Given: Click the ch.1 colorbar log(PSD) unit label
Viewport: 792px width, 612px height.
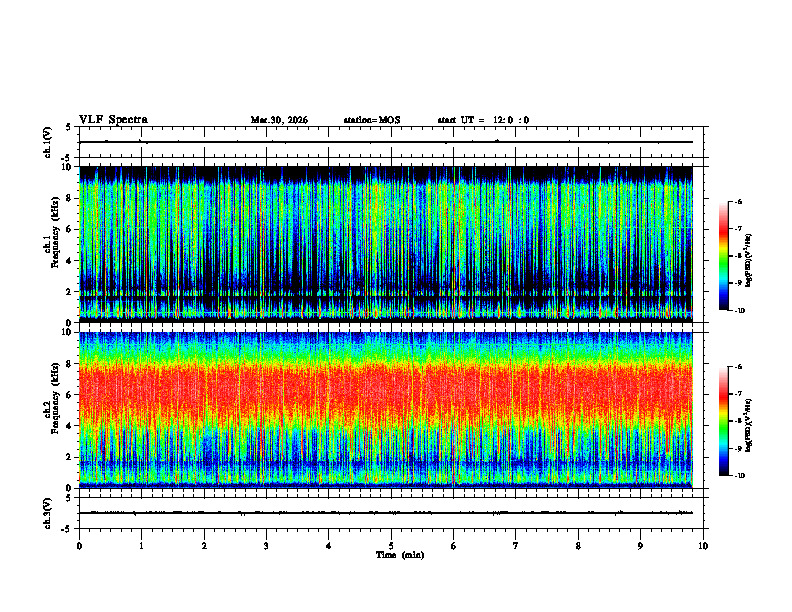Looking at the screenshot, I should point(749,261).
